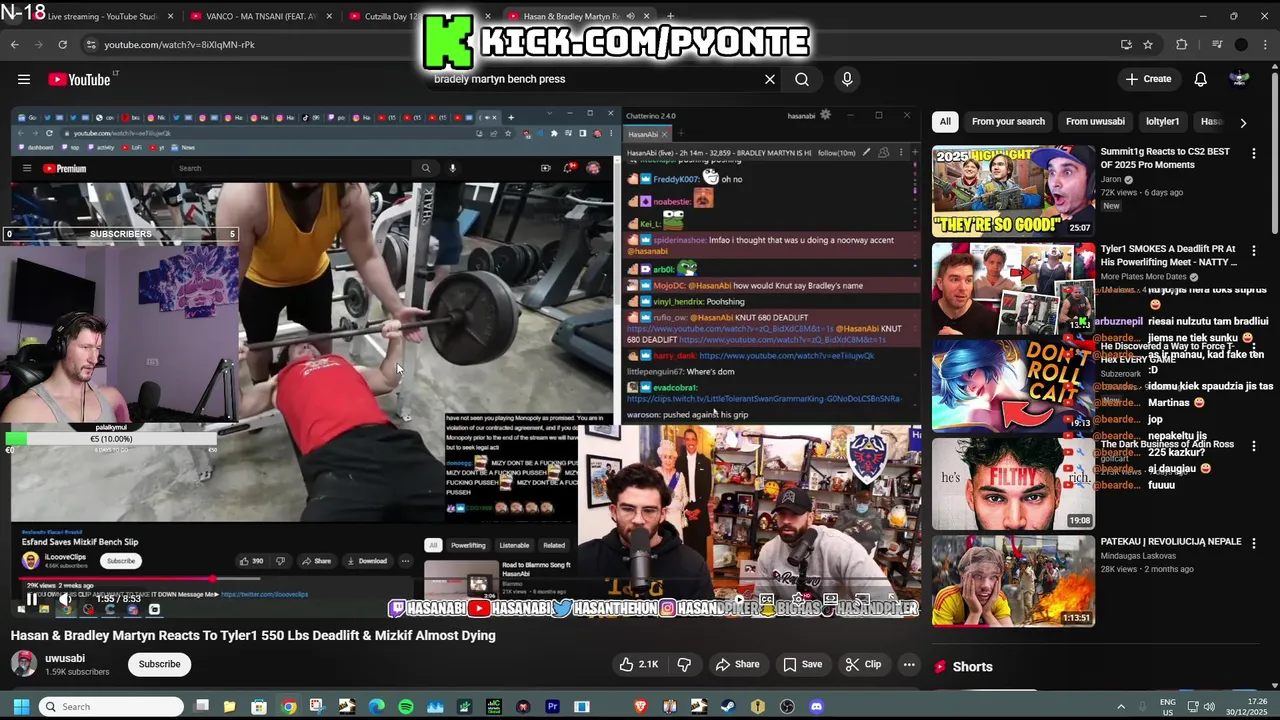Image resolution: width=1280 pixels, height=720 pixels.
Task: Reload the page in Chrome
Action: coord(62,44)
